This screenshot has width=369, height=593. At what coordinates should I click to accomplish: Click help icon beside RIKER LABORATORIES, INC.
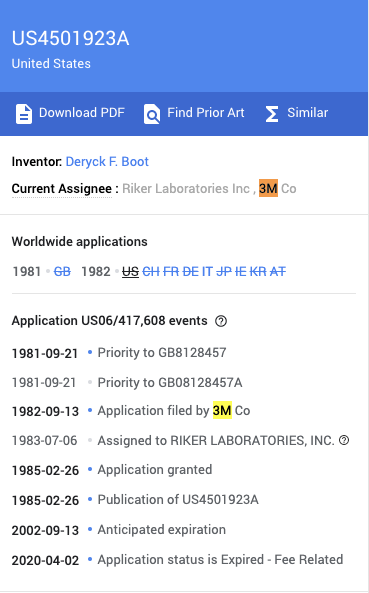click(x=344, y=440)
